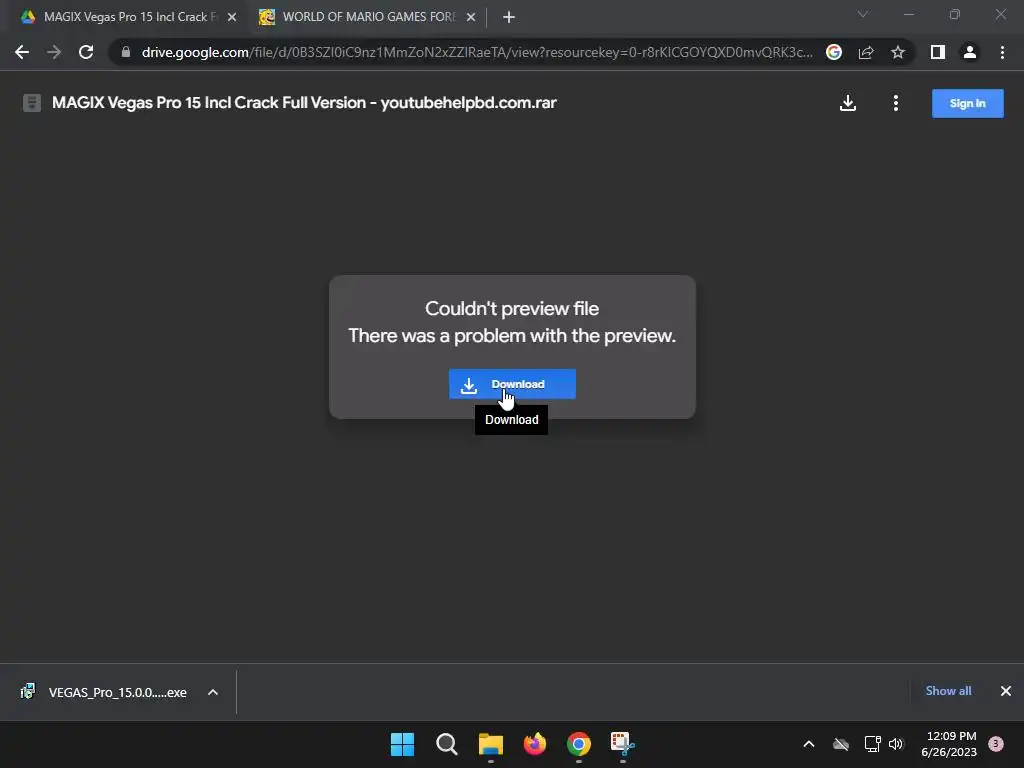
Task: Open File Explorer from the taskbar
Action: pos(490,744)
